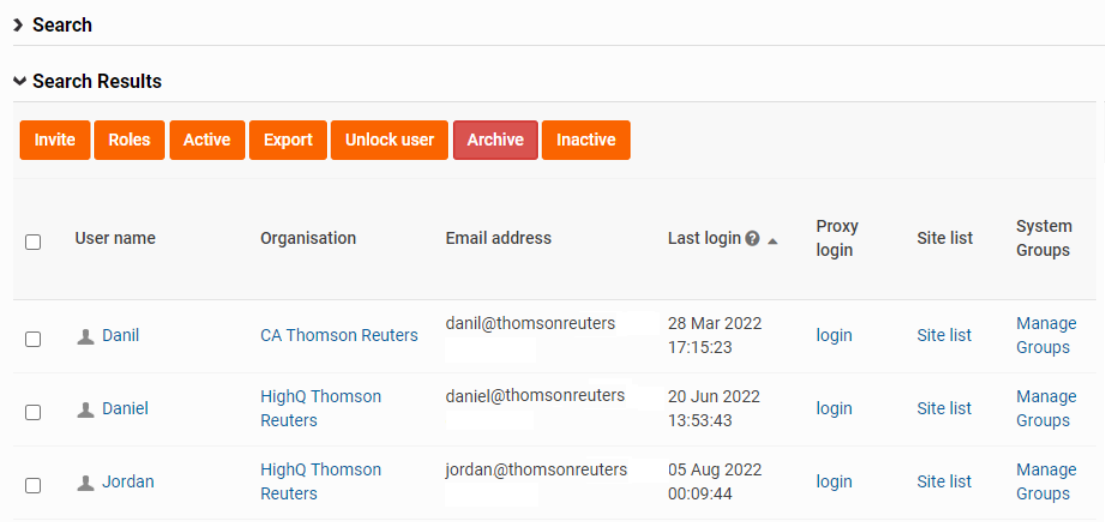Image resolution: width=1105 pixels, height=522 pixels.
Task: Open the Roles action
Action: (129, 140)
